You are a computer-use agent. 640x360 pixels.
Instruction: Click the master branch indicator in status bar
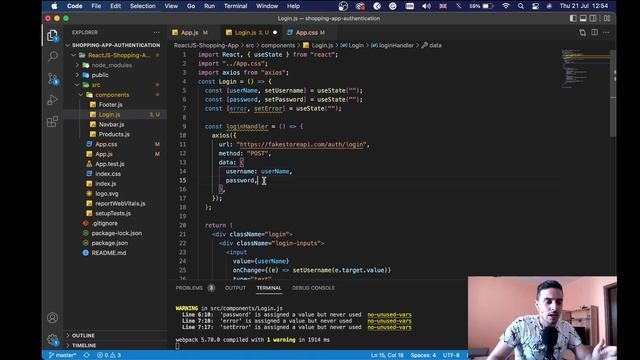62,355
